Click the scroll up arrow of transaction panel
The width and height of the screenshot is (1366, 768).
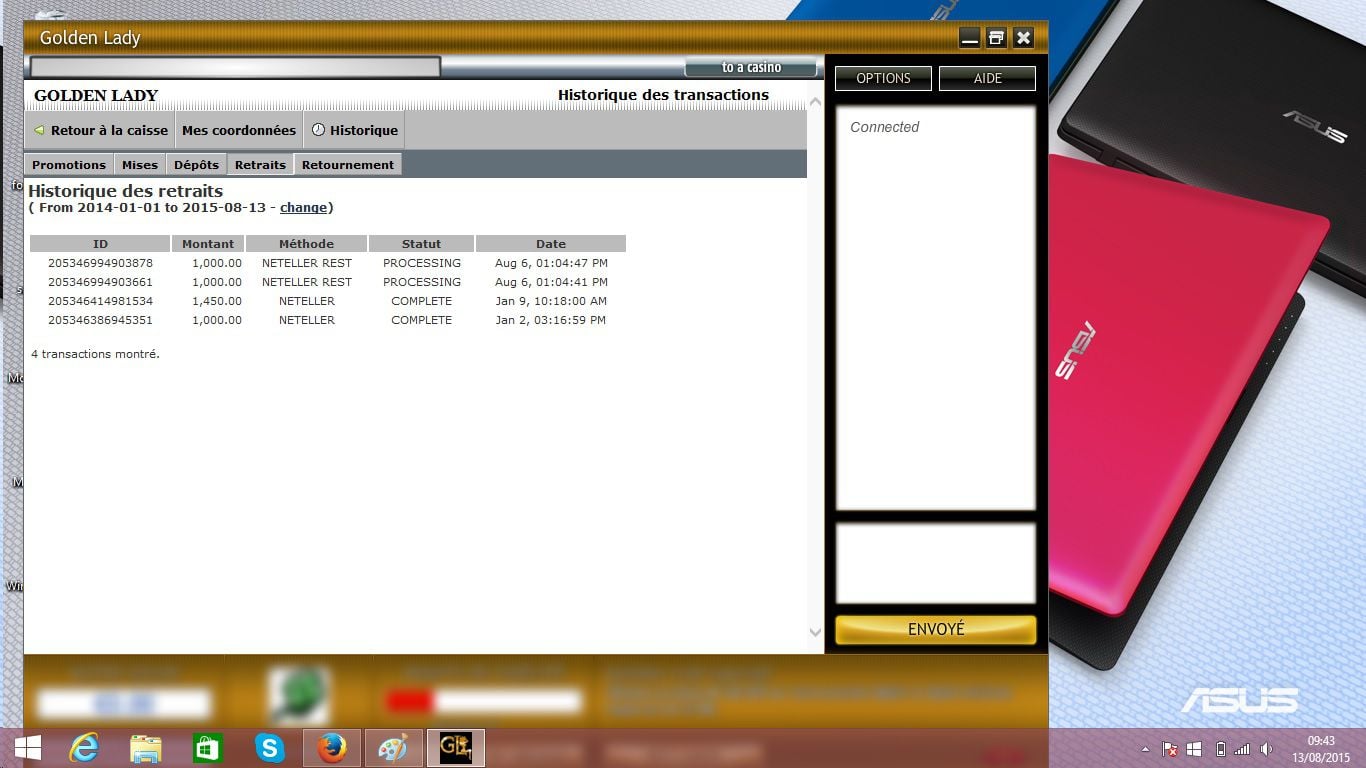click(815, 102)
